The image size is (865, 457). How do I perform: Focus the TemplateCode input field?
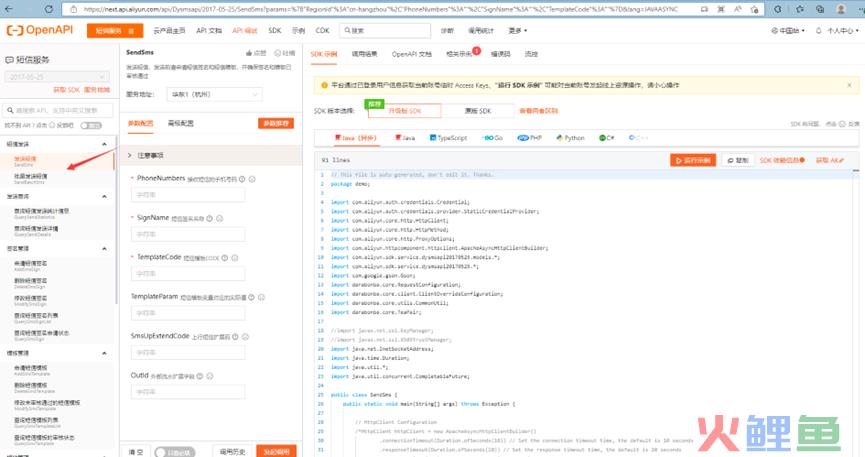[188, 274]
